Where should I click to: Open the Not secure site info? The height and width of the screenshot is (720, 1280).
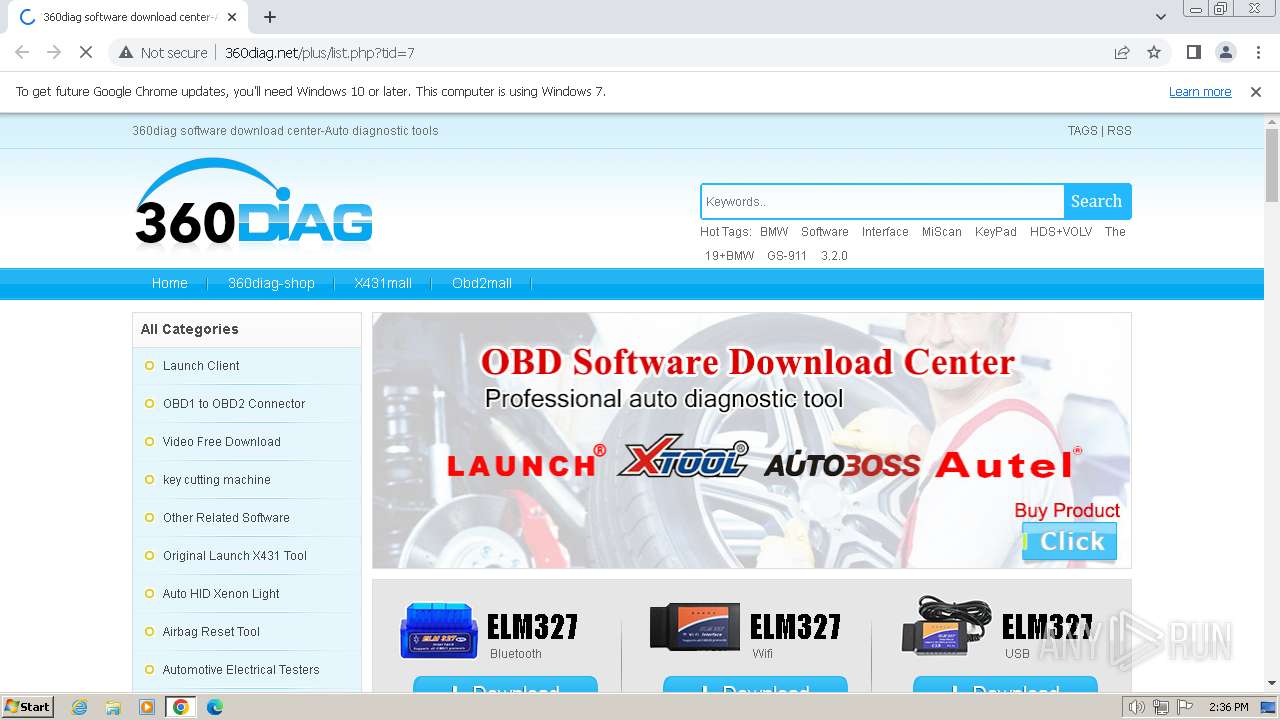tap(163, 53)
